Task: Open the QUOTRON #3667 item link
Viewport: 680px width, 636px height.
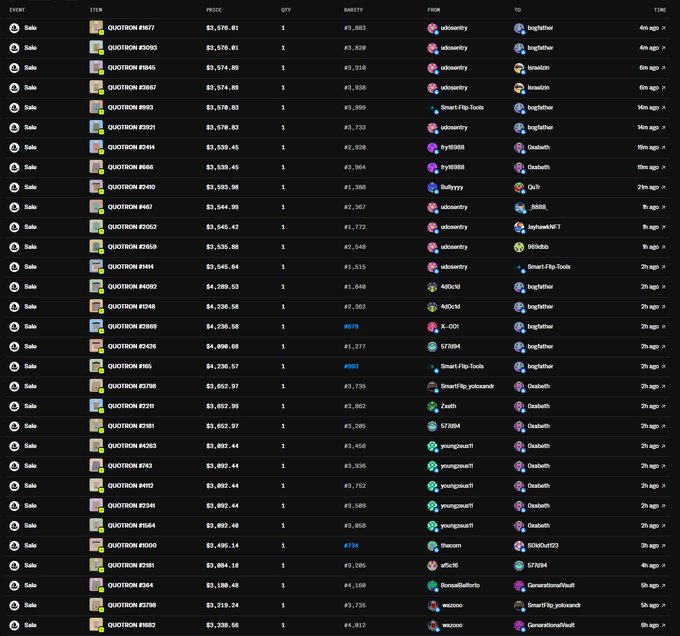Action: [x=132, y=88]
